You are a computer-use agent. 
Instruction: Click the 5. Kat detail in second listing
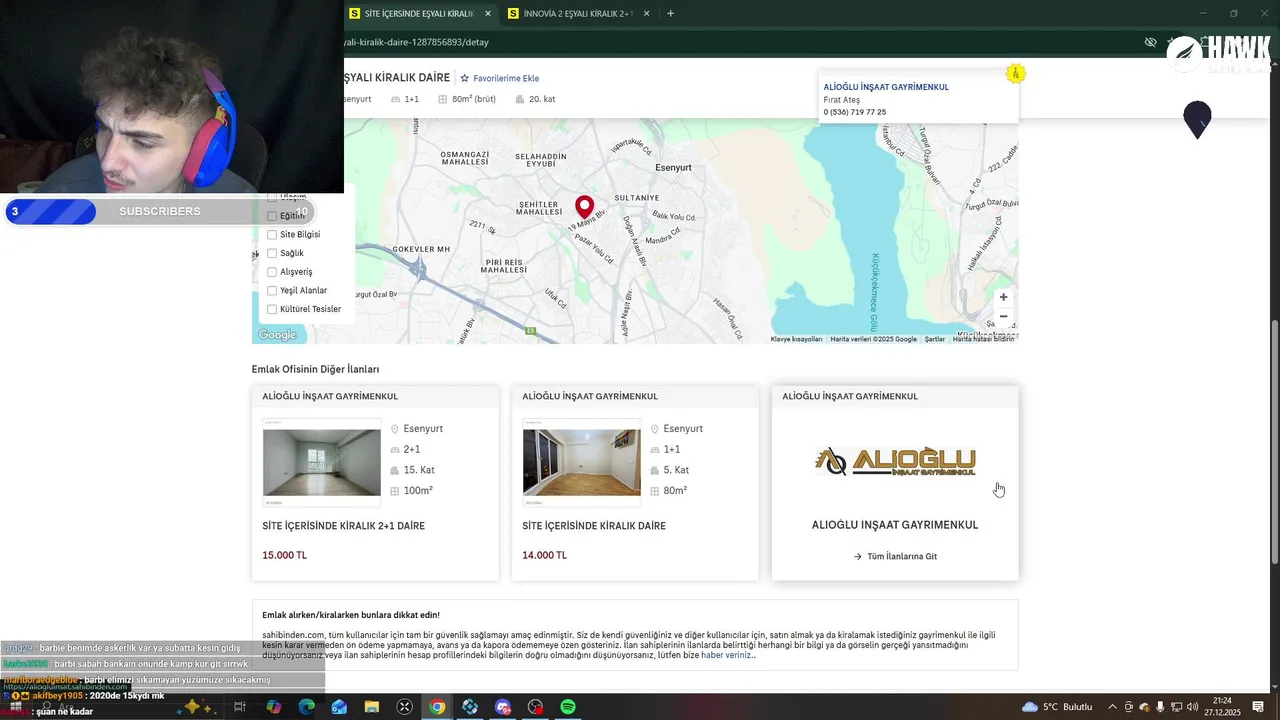click(x=676, y=470)
